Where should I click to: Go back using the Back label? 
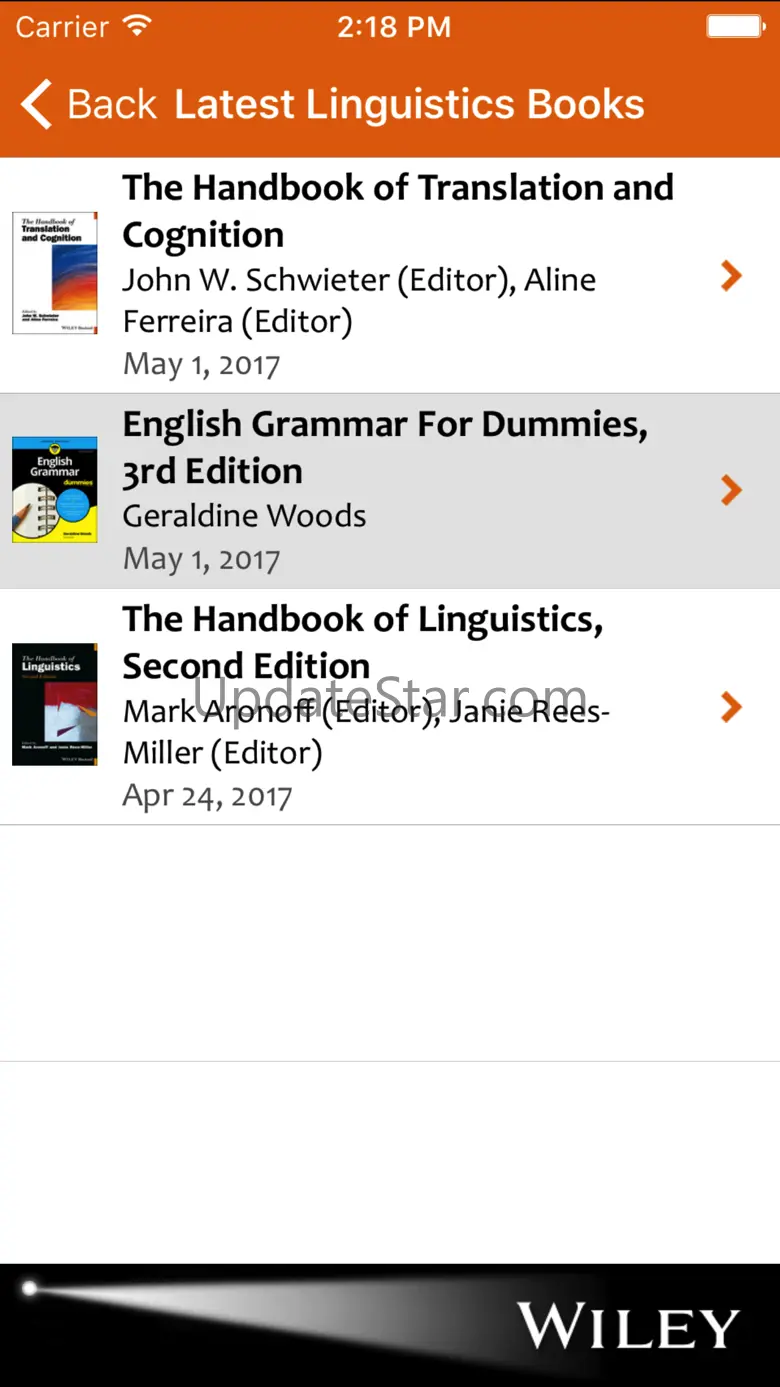pyautogui.click(x=112, y=105)
